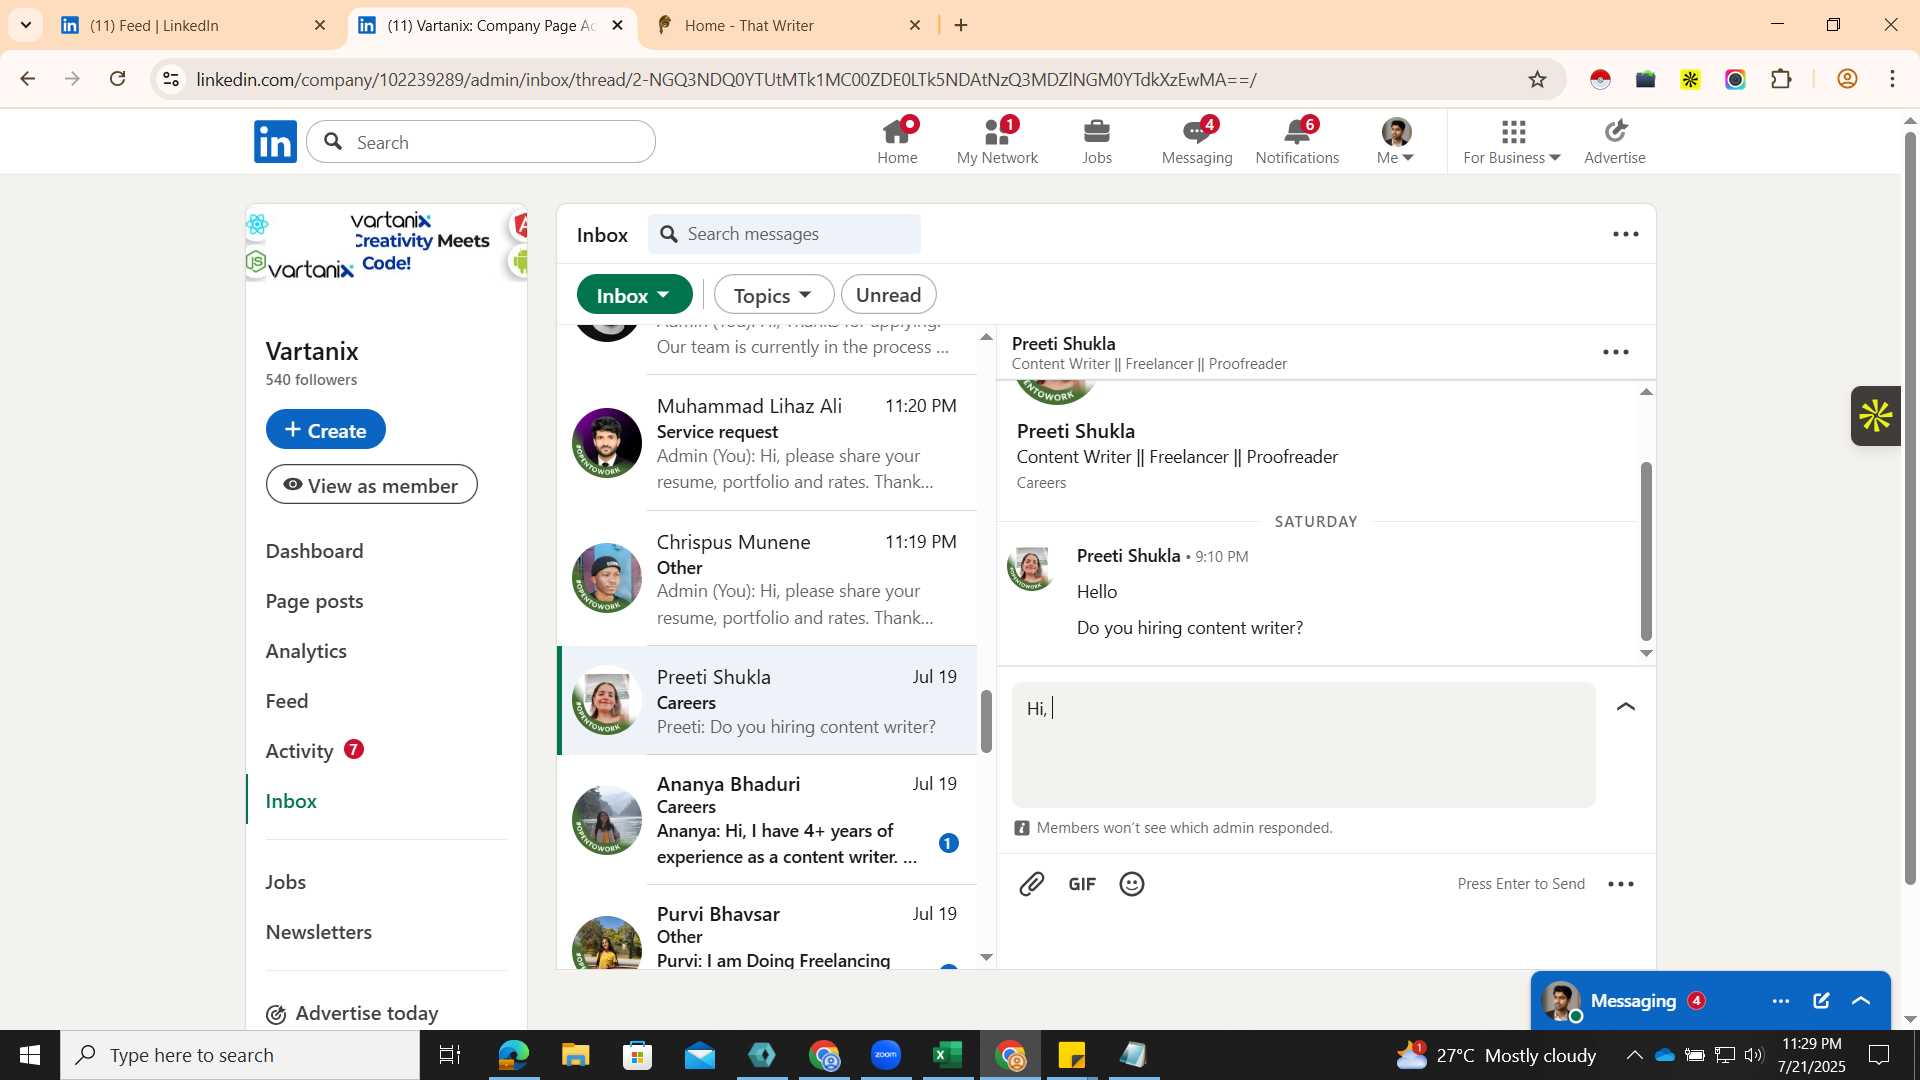1920x1080 pixels.
Task: Bookmark this page with star icon
Action: click(1538, 79)
